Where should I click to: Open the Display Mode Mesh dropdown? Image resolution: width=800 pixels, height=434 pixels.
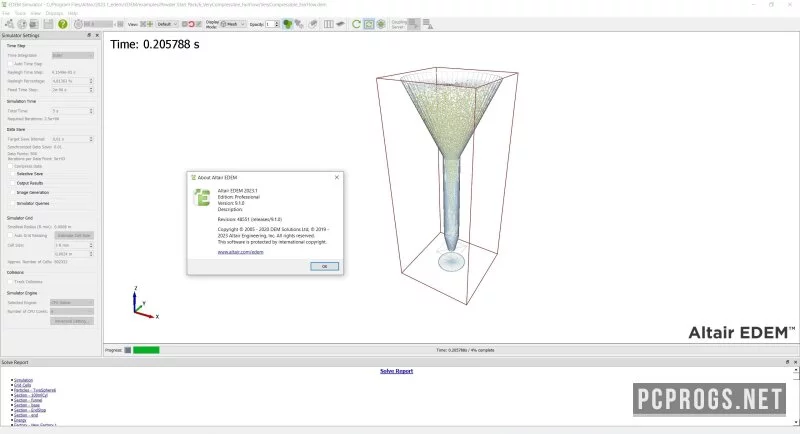[233, 24]
